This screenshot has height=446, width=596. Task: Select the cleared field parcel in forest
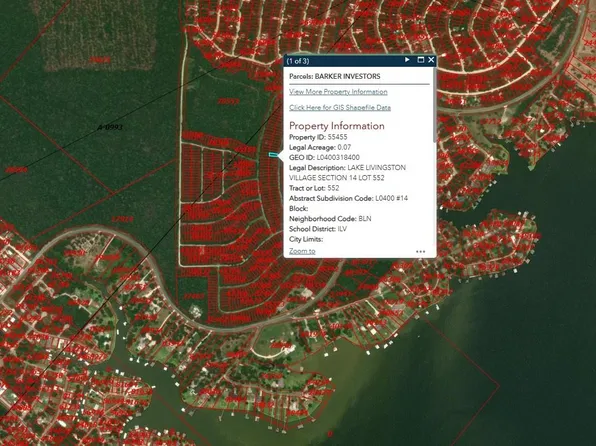click(99, 36)
